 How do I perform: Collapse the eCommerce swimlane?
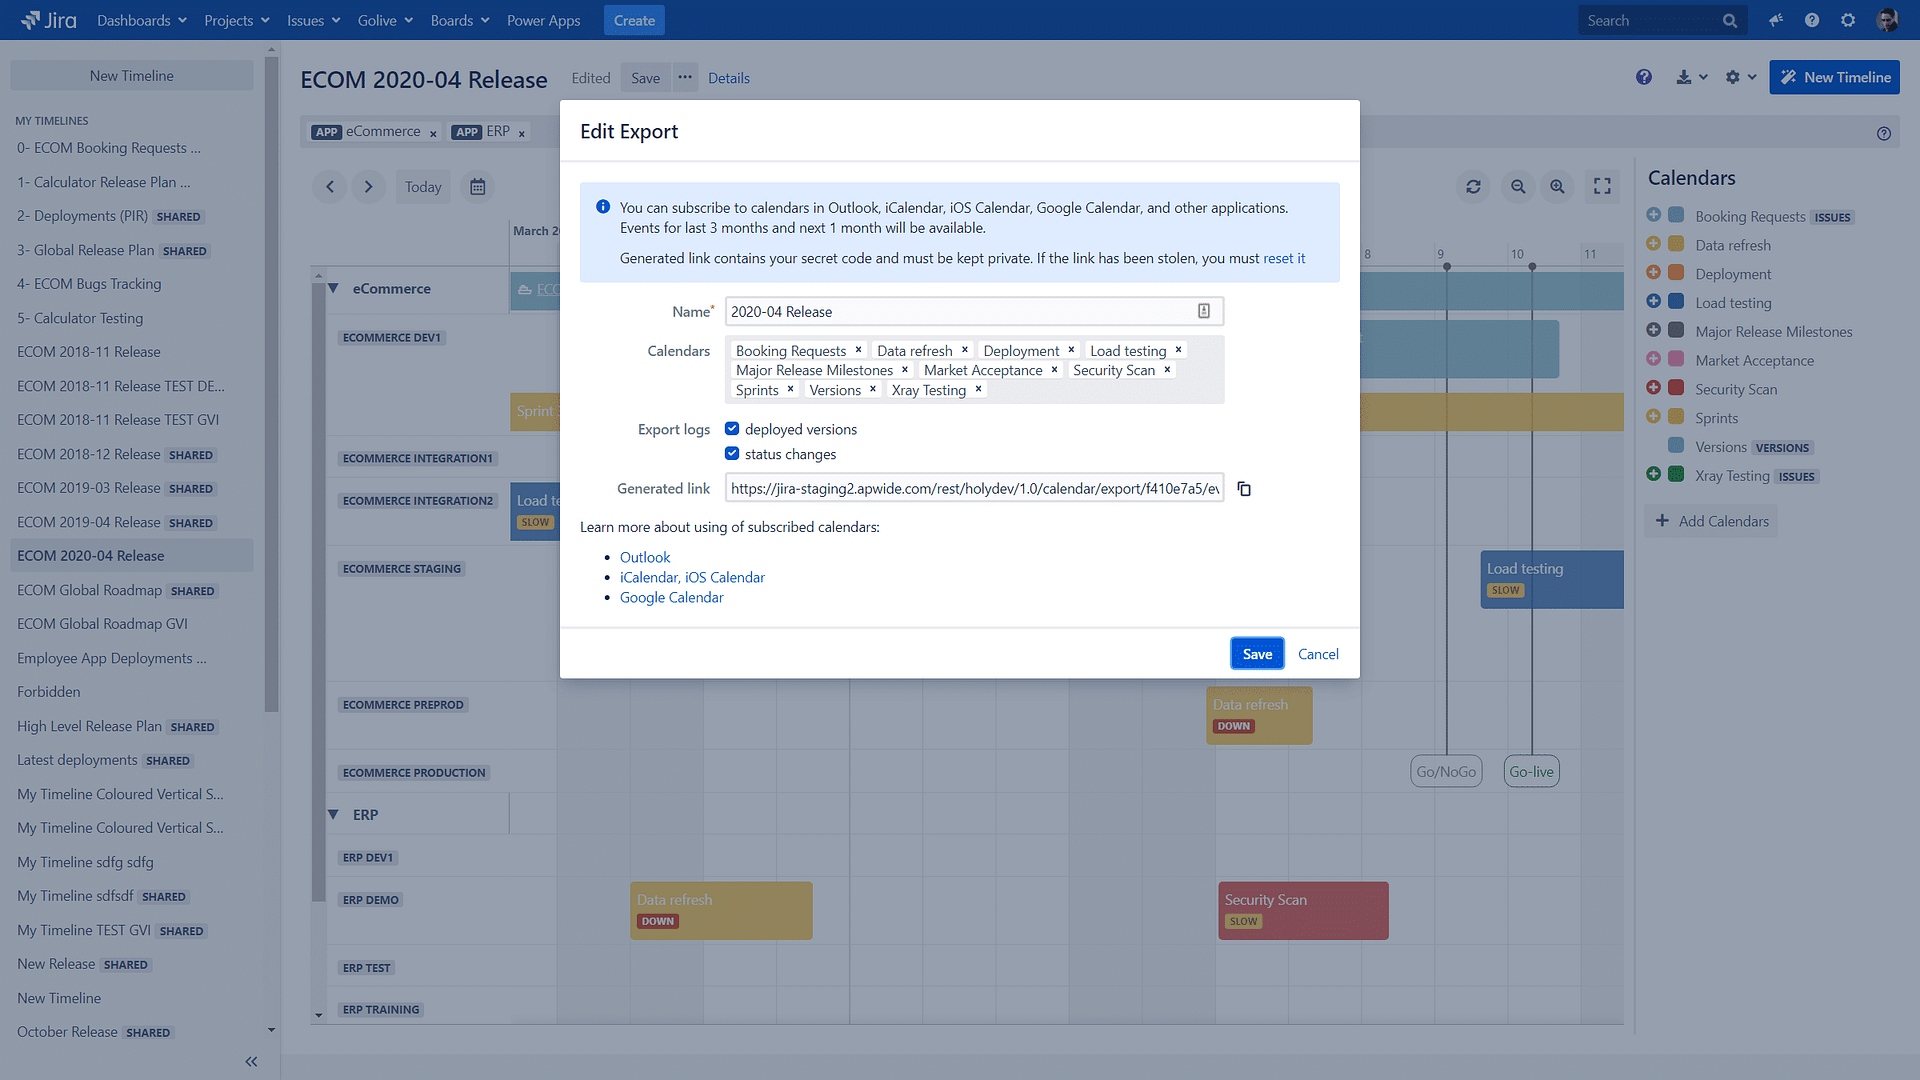pyautogui.click(x=334, y=288)
